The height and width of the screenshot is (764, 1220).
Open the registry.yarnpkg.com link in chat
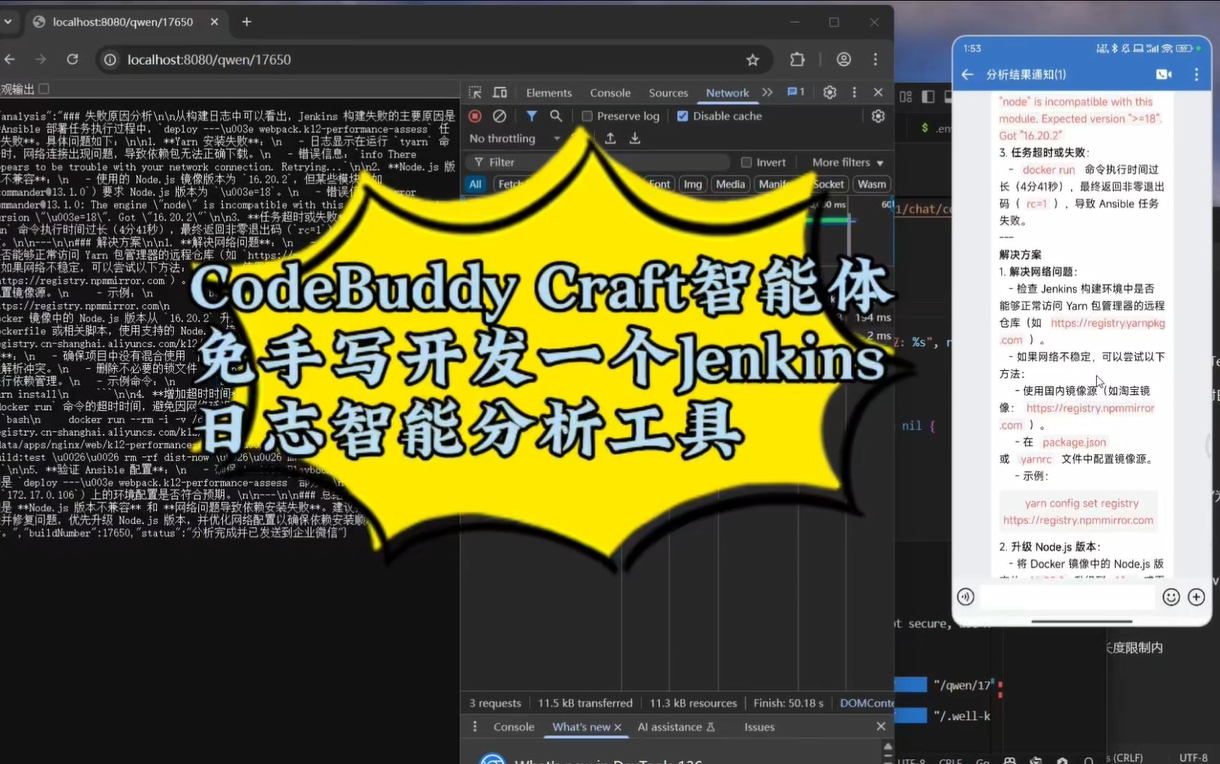point(1083,331)
